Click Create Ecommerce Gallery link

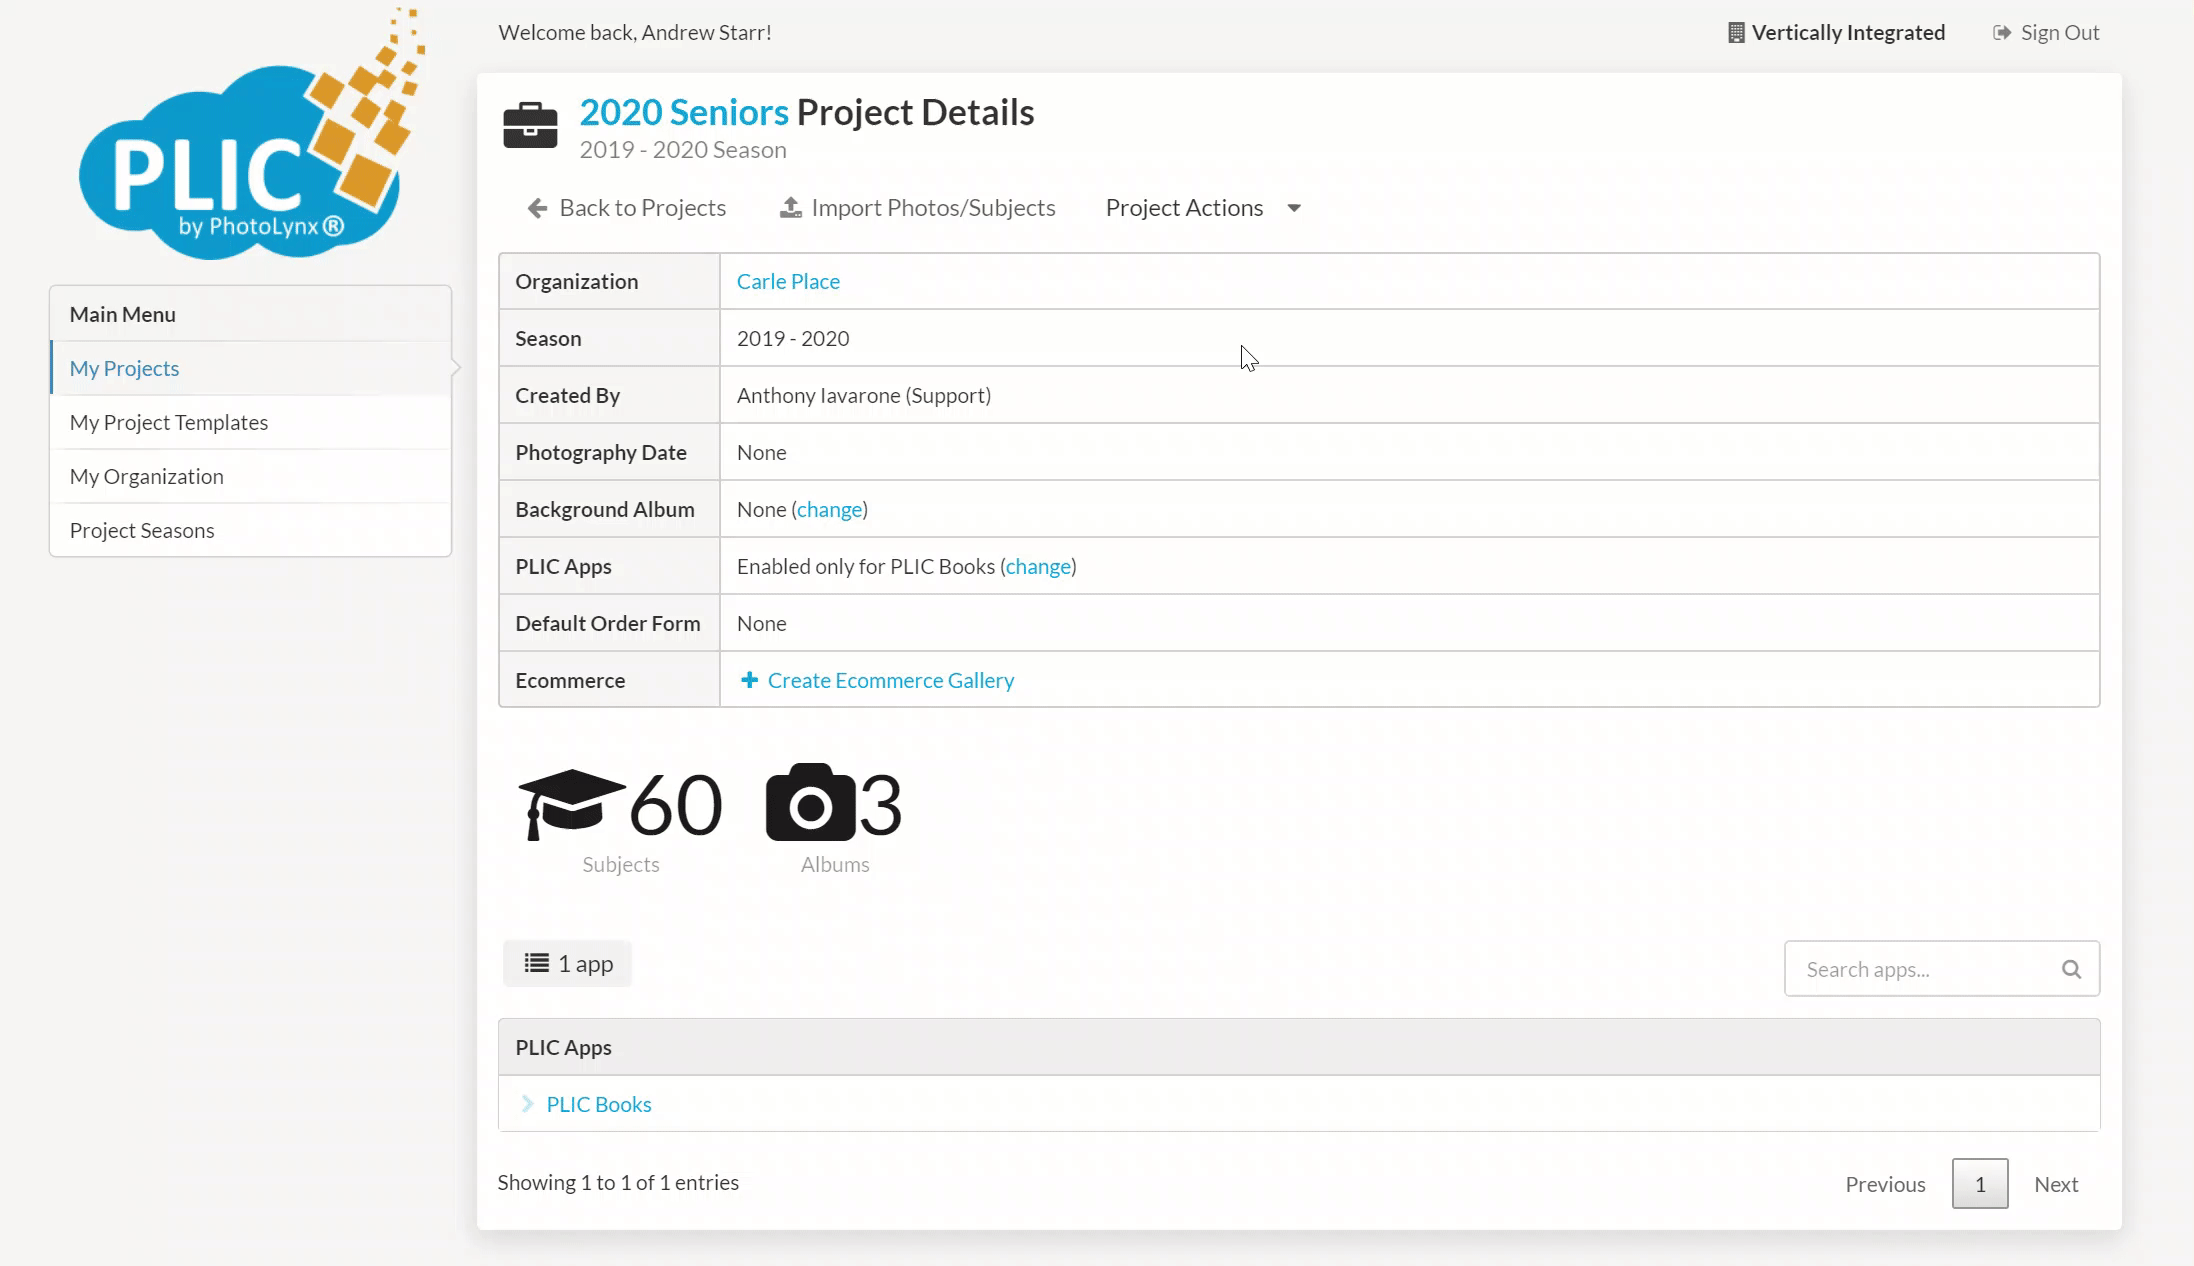pos(877,680)
